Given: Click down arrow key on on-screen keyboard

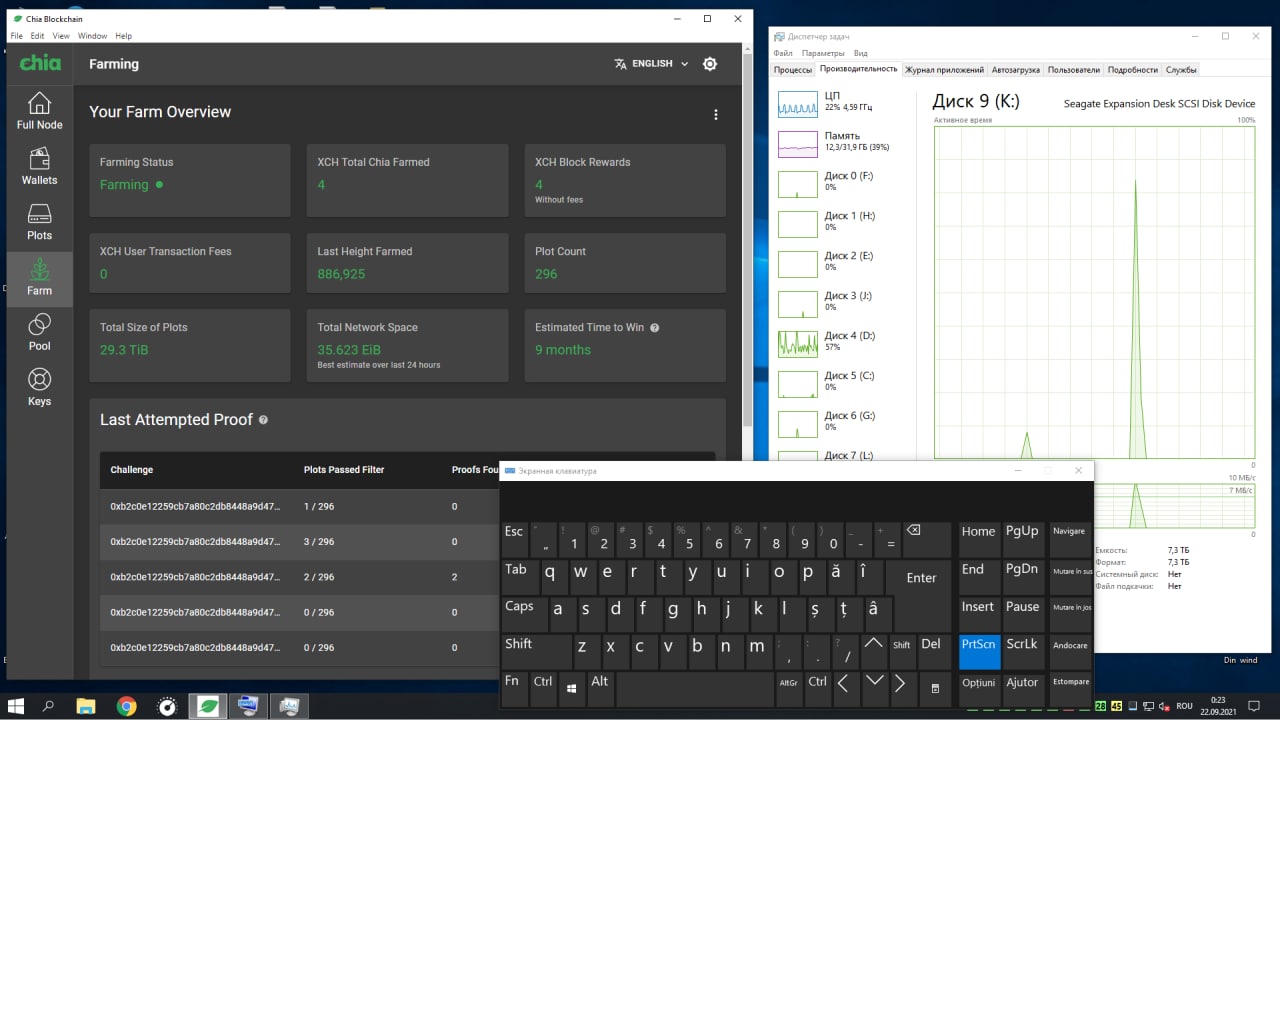Looking at the screenshot, I should (873, 689).
